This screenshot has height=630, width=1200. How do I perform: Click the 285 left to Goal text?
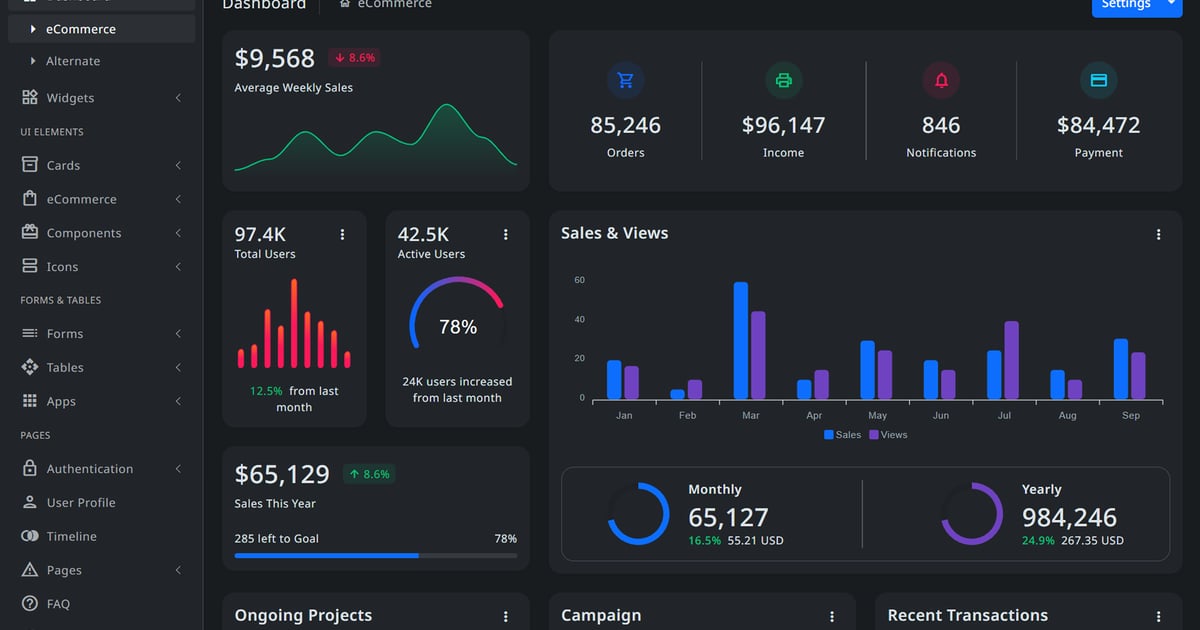point(277,539)
